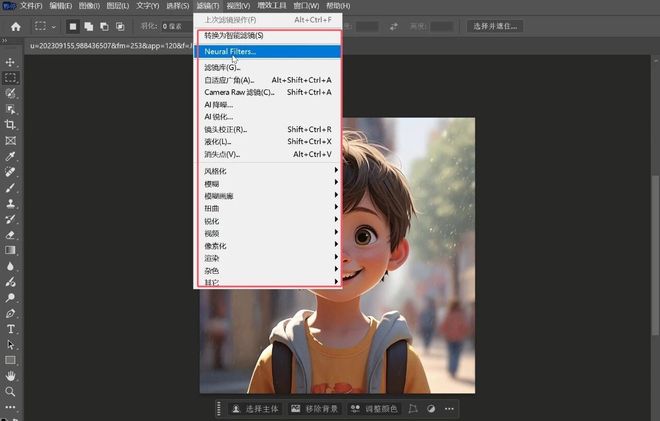
Task: Select the Frame tool
Action: [x=10, y=141]
